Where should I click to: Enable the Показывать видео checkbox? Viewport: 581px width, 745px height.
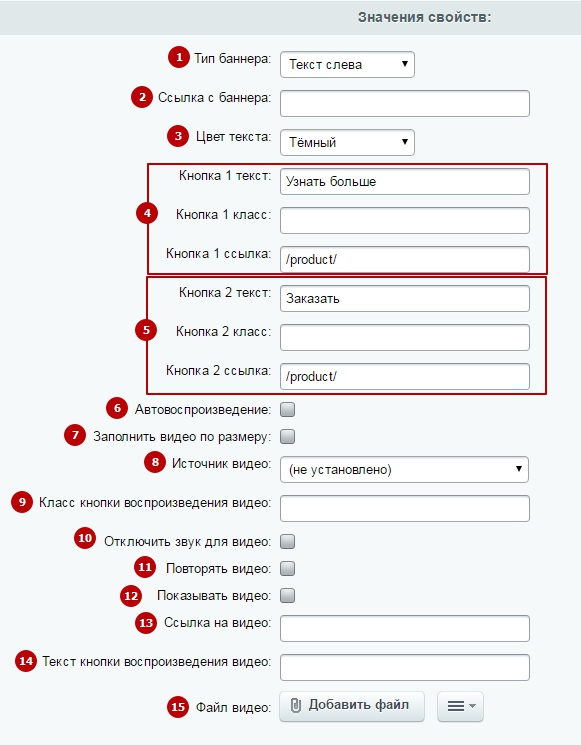pyautogui.click(x=287, y=596)
